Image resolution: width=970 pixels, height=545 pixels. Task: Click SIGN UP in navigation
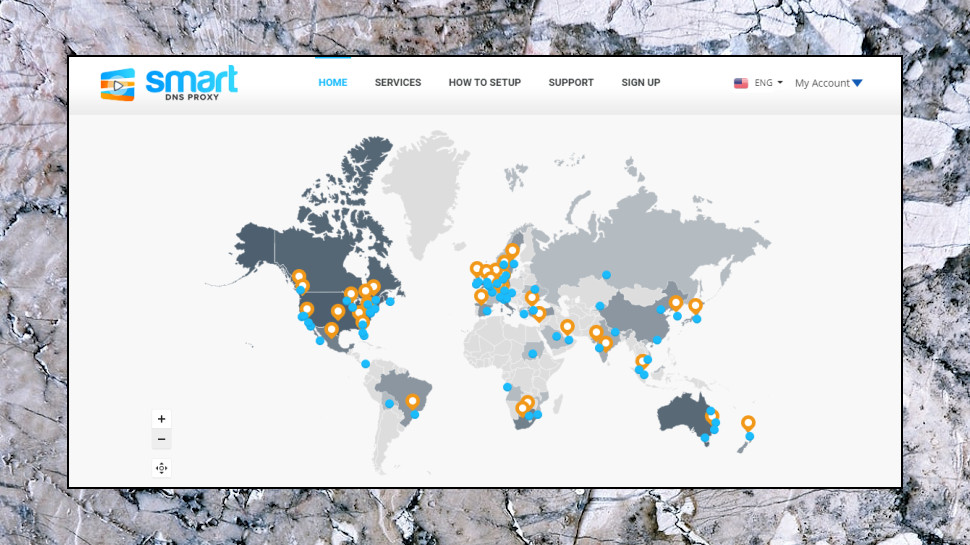point(641,83)
